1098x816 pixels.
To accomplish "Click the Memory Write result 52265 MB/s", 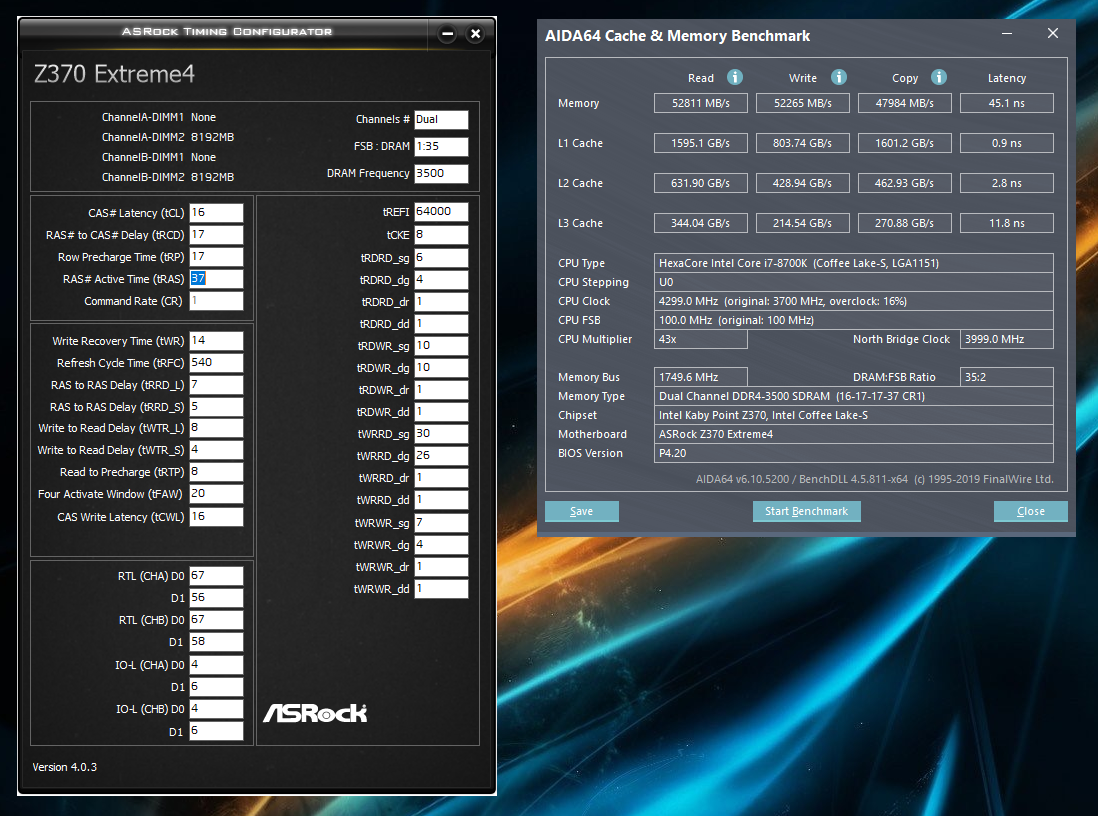I will [802, 103].
